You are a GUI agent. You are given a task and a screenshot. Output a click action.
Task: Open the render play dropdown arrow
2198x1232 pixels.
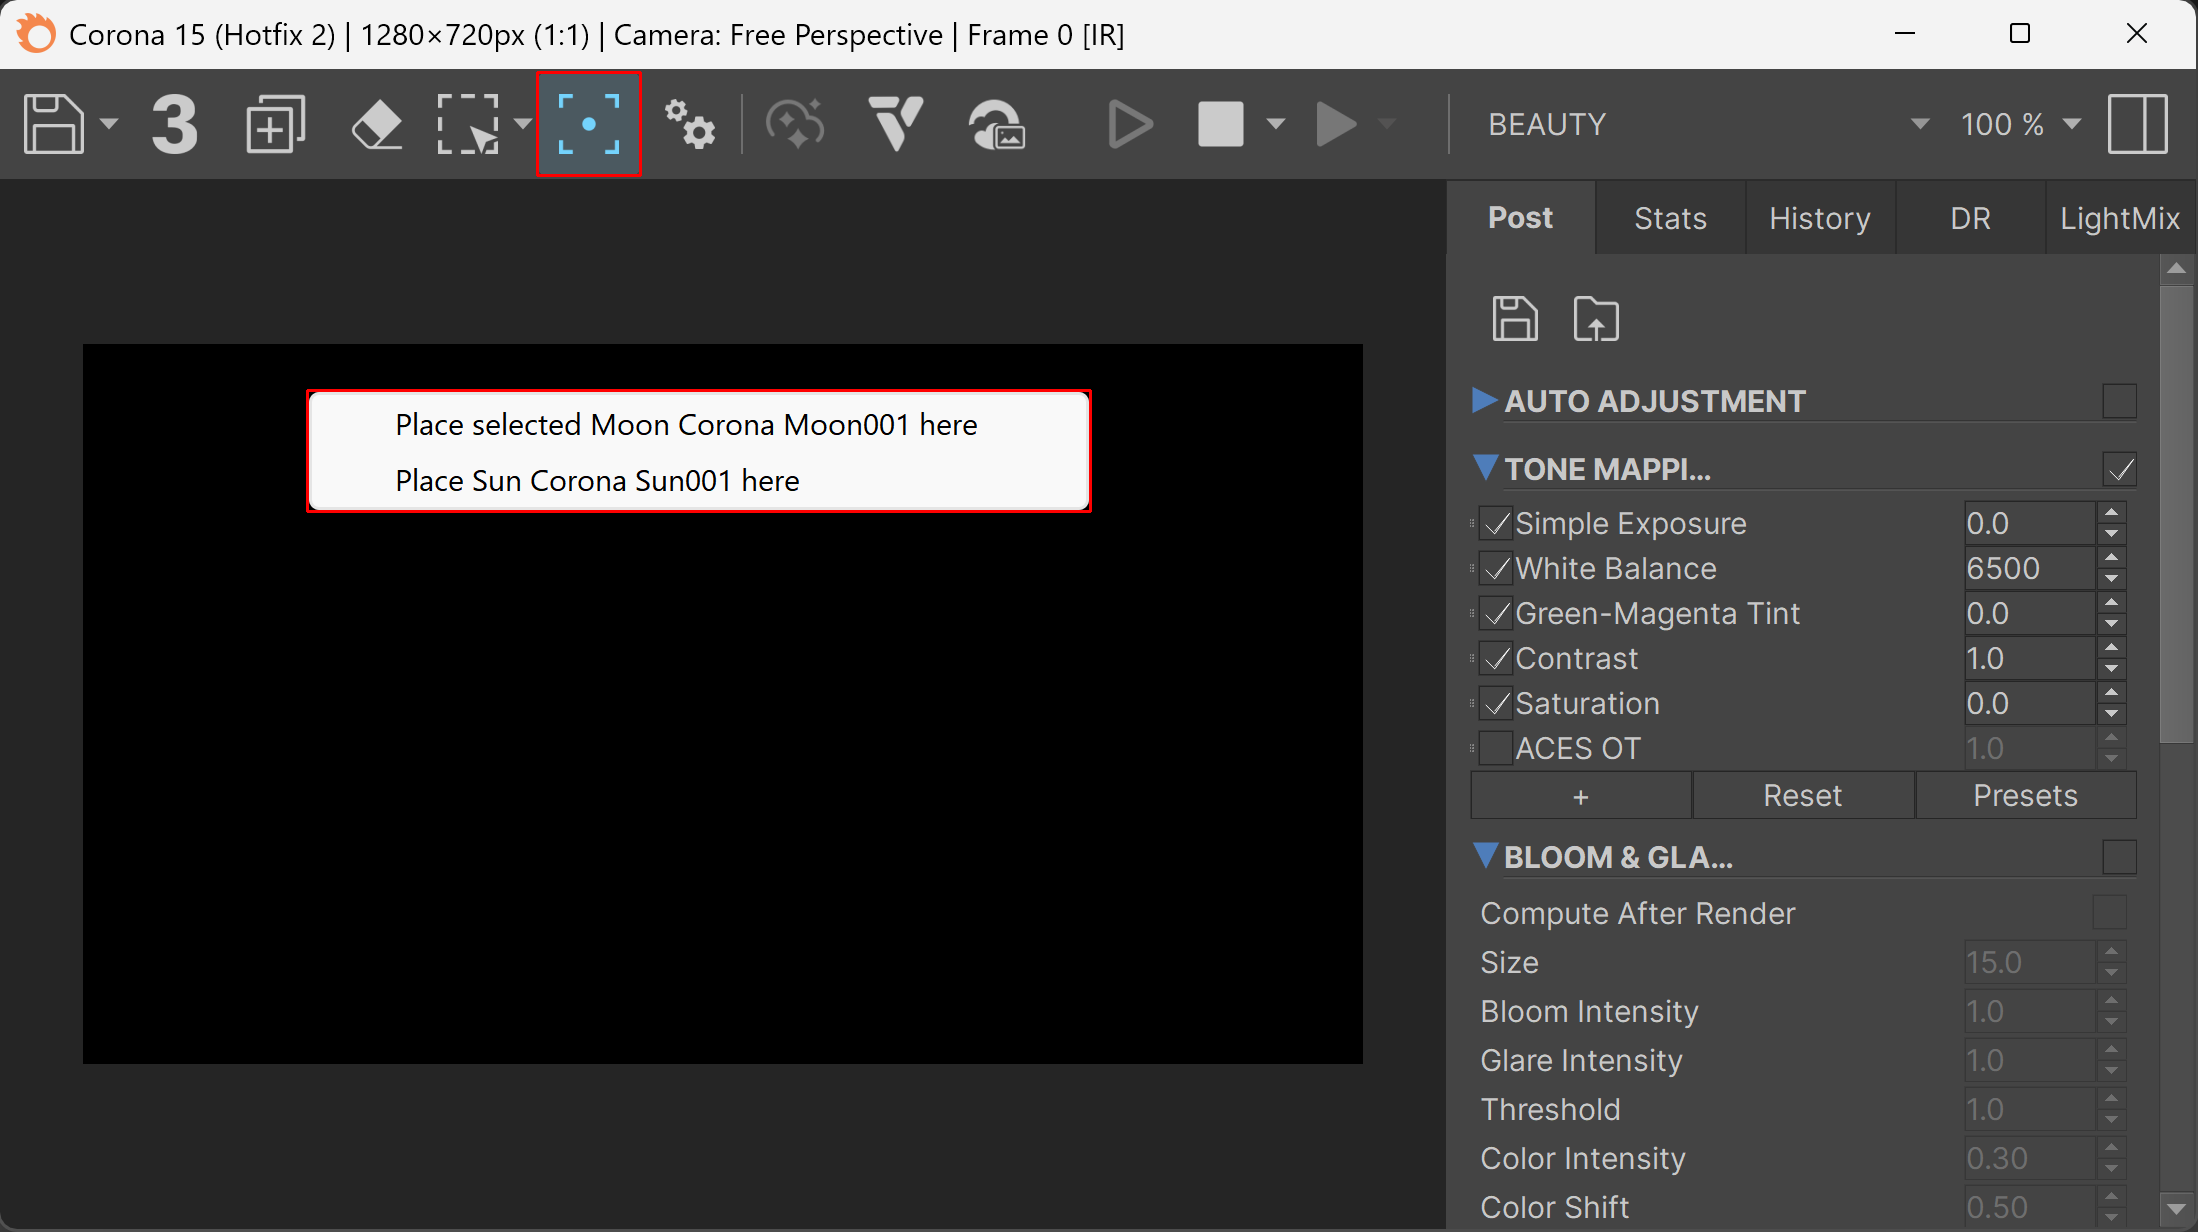[1386, 124]
